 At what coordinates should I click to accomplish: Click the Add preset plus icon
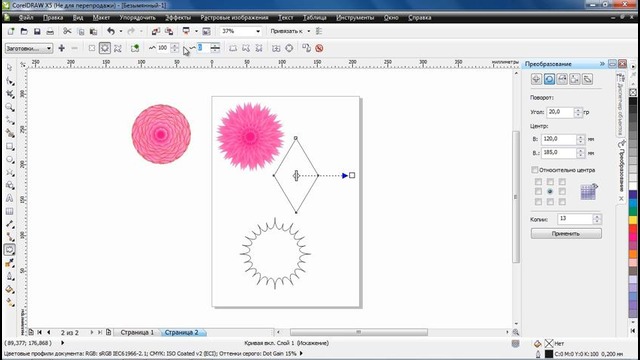pyautogui.click(x=62, y=48)
